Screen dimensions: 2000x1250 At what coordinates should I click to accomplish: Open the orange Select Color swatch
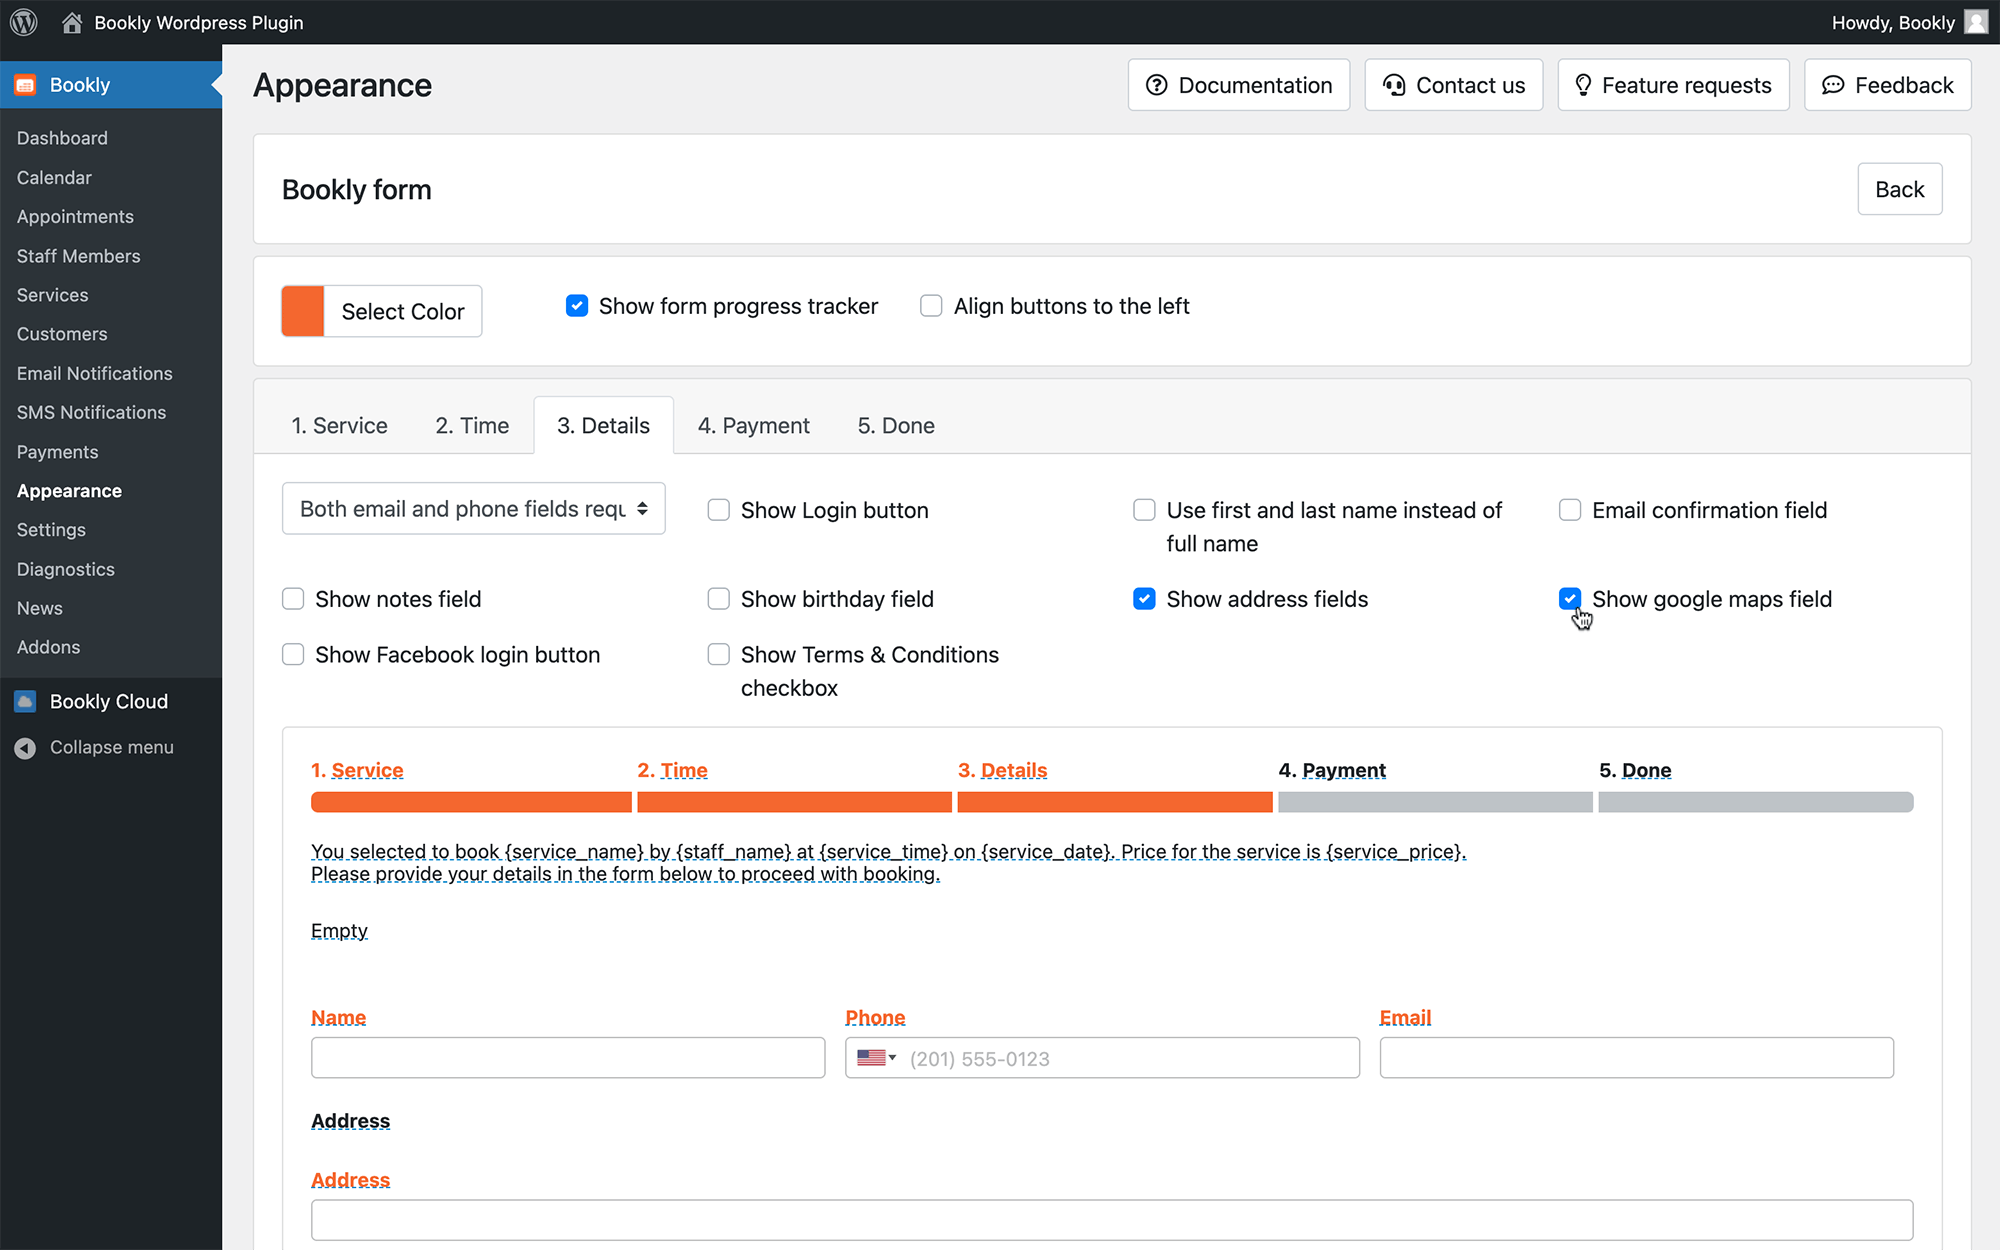pos(303,311)
